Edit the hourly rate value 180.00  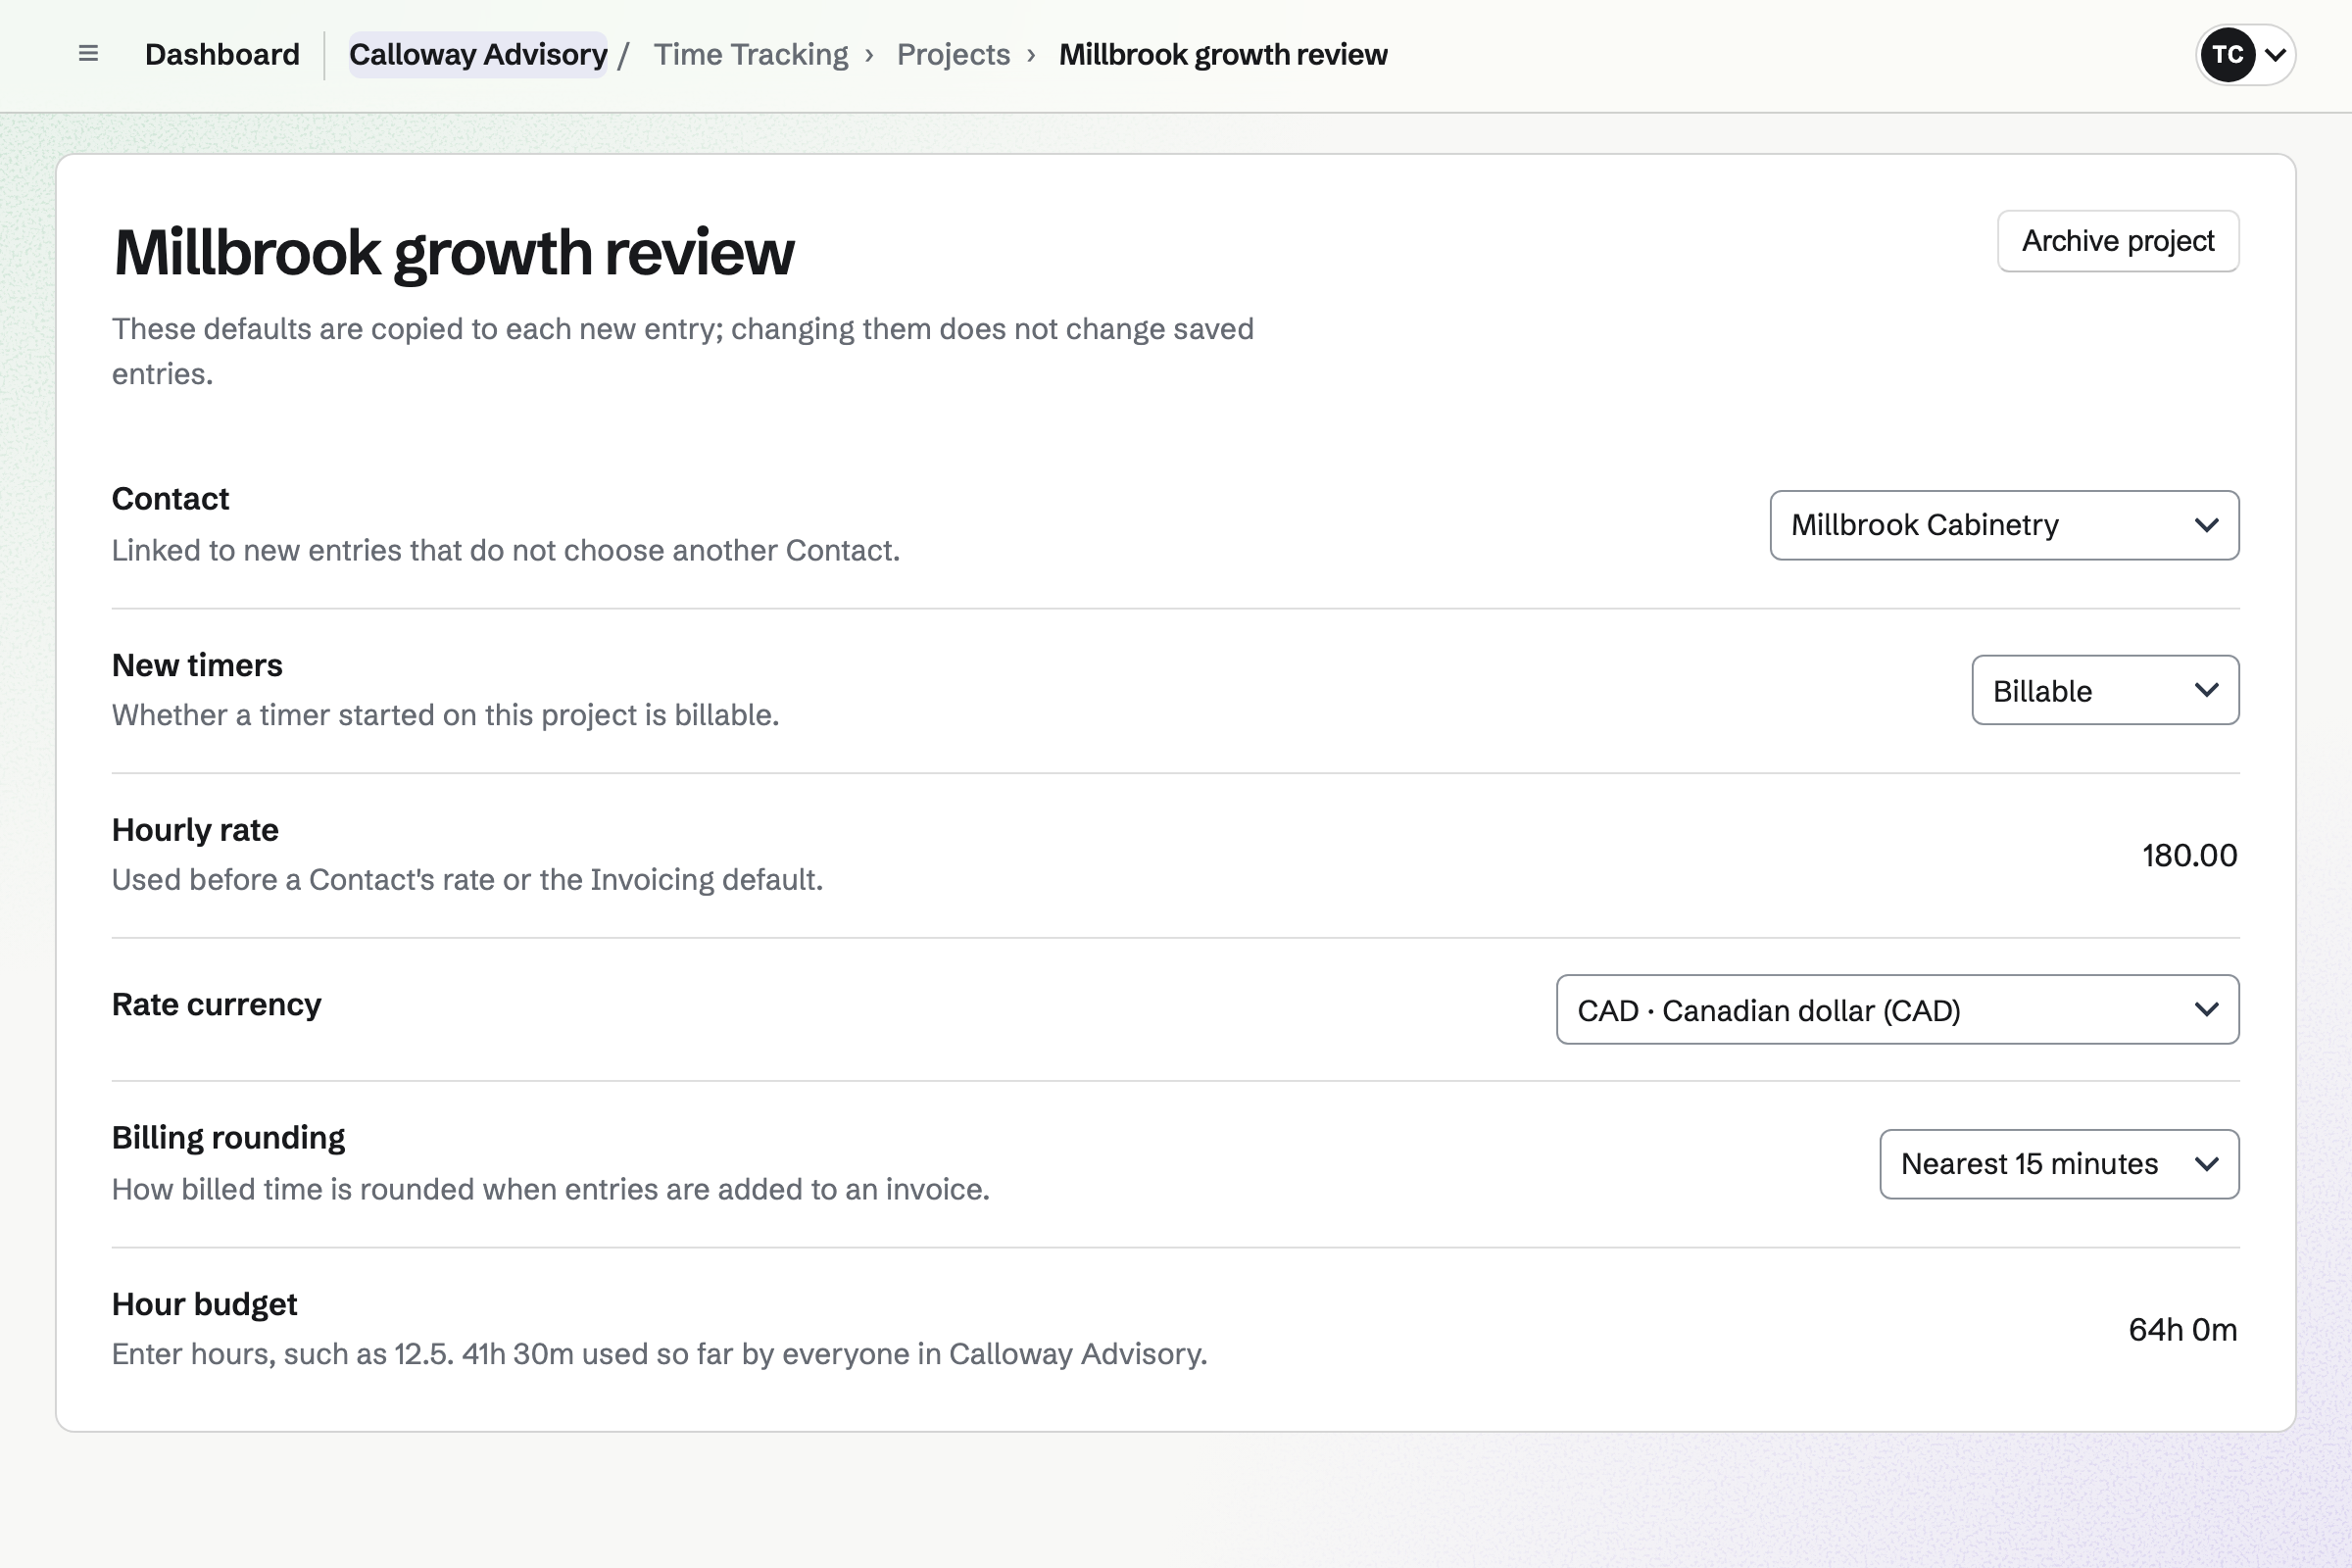coord(2188,856)
